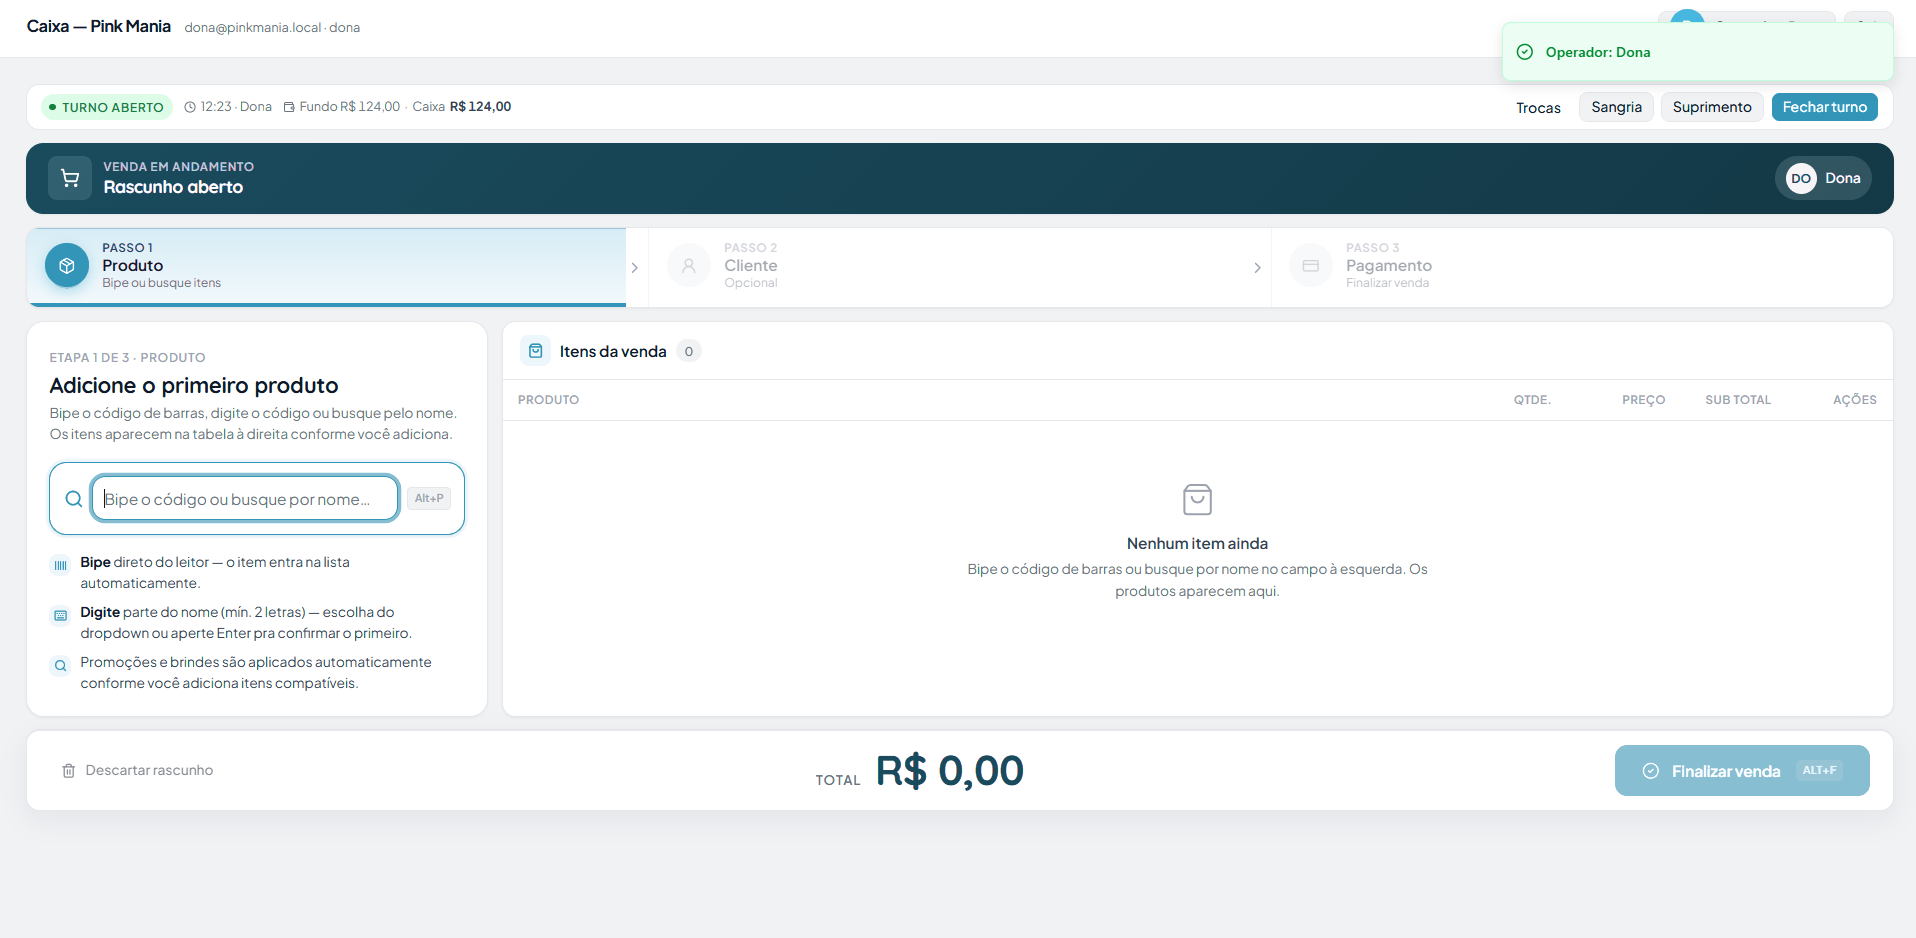The height and width of the screenshot is (938, 1916).
Task: Switch to the Passo 2 Cliente step
Action: [960, 267]
